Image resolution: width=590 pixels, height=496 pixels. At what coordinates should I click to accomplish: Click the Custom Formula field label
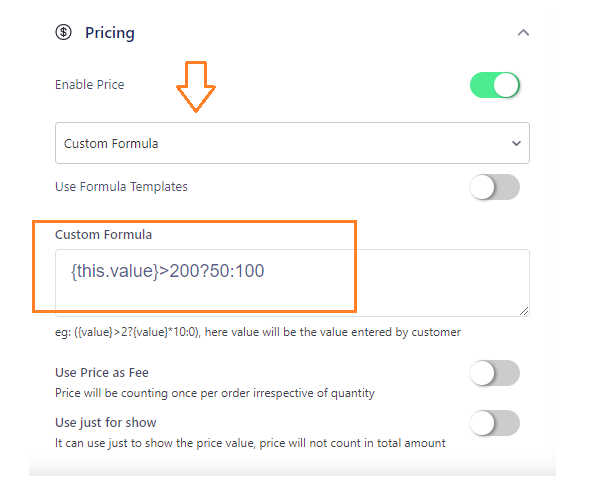point(103,234)
